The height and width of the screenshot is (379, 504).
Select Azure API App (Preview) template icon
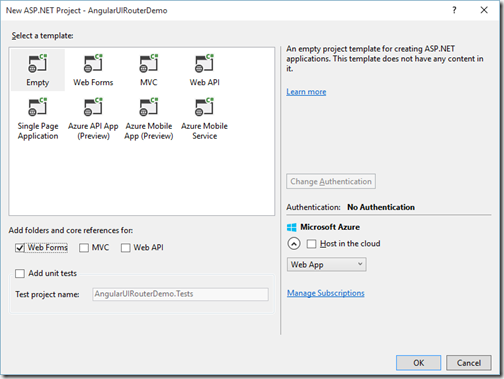pyautogui.click(x=93, y=107)
